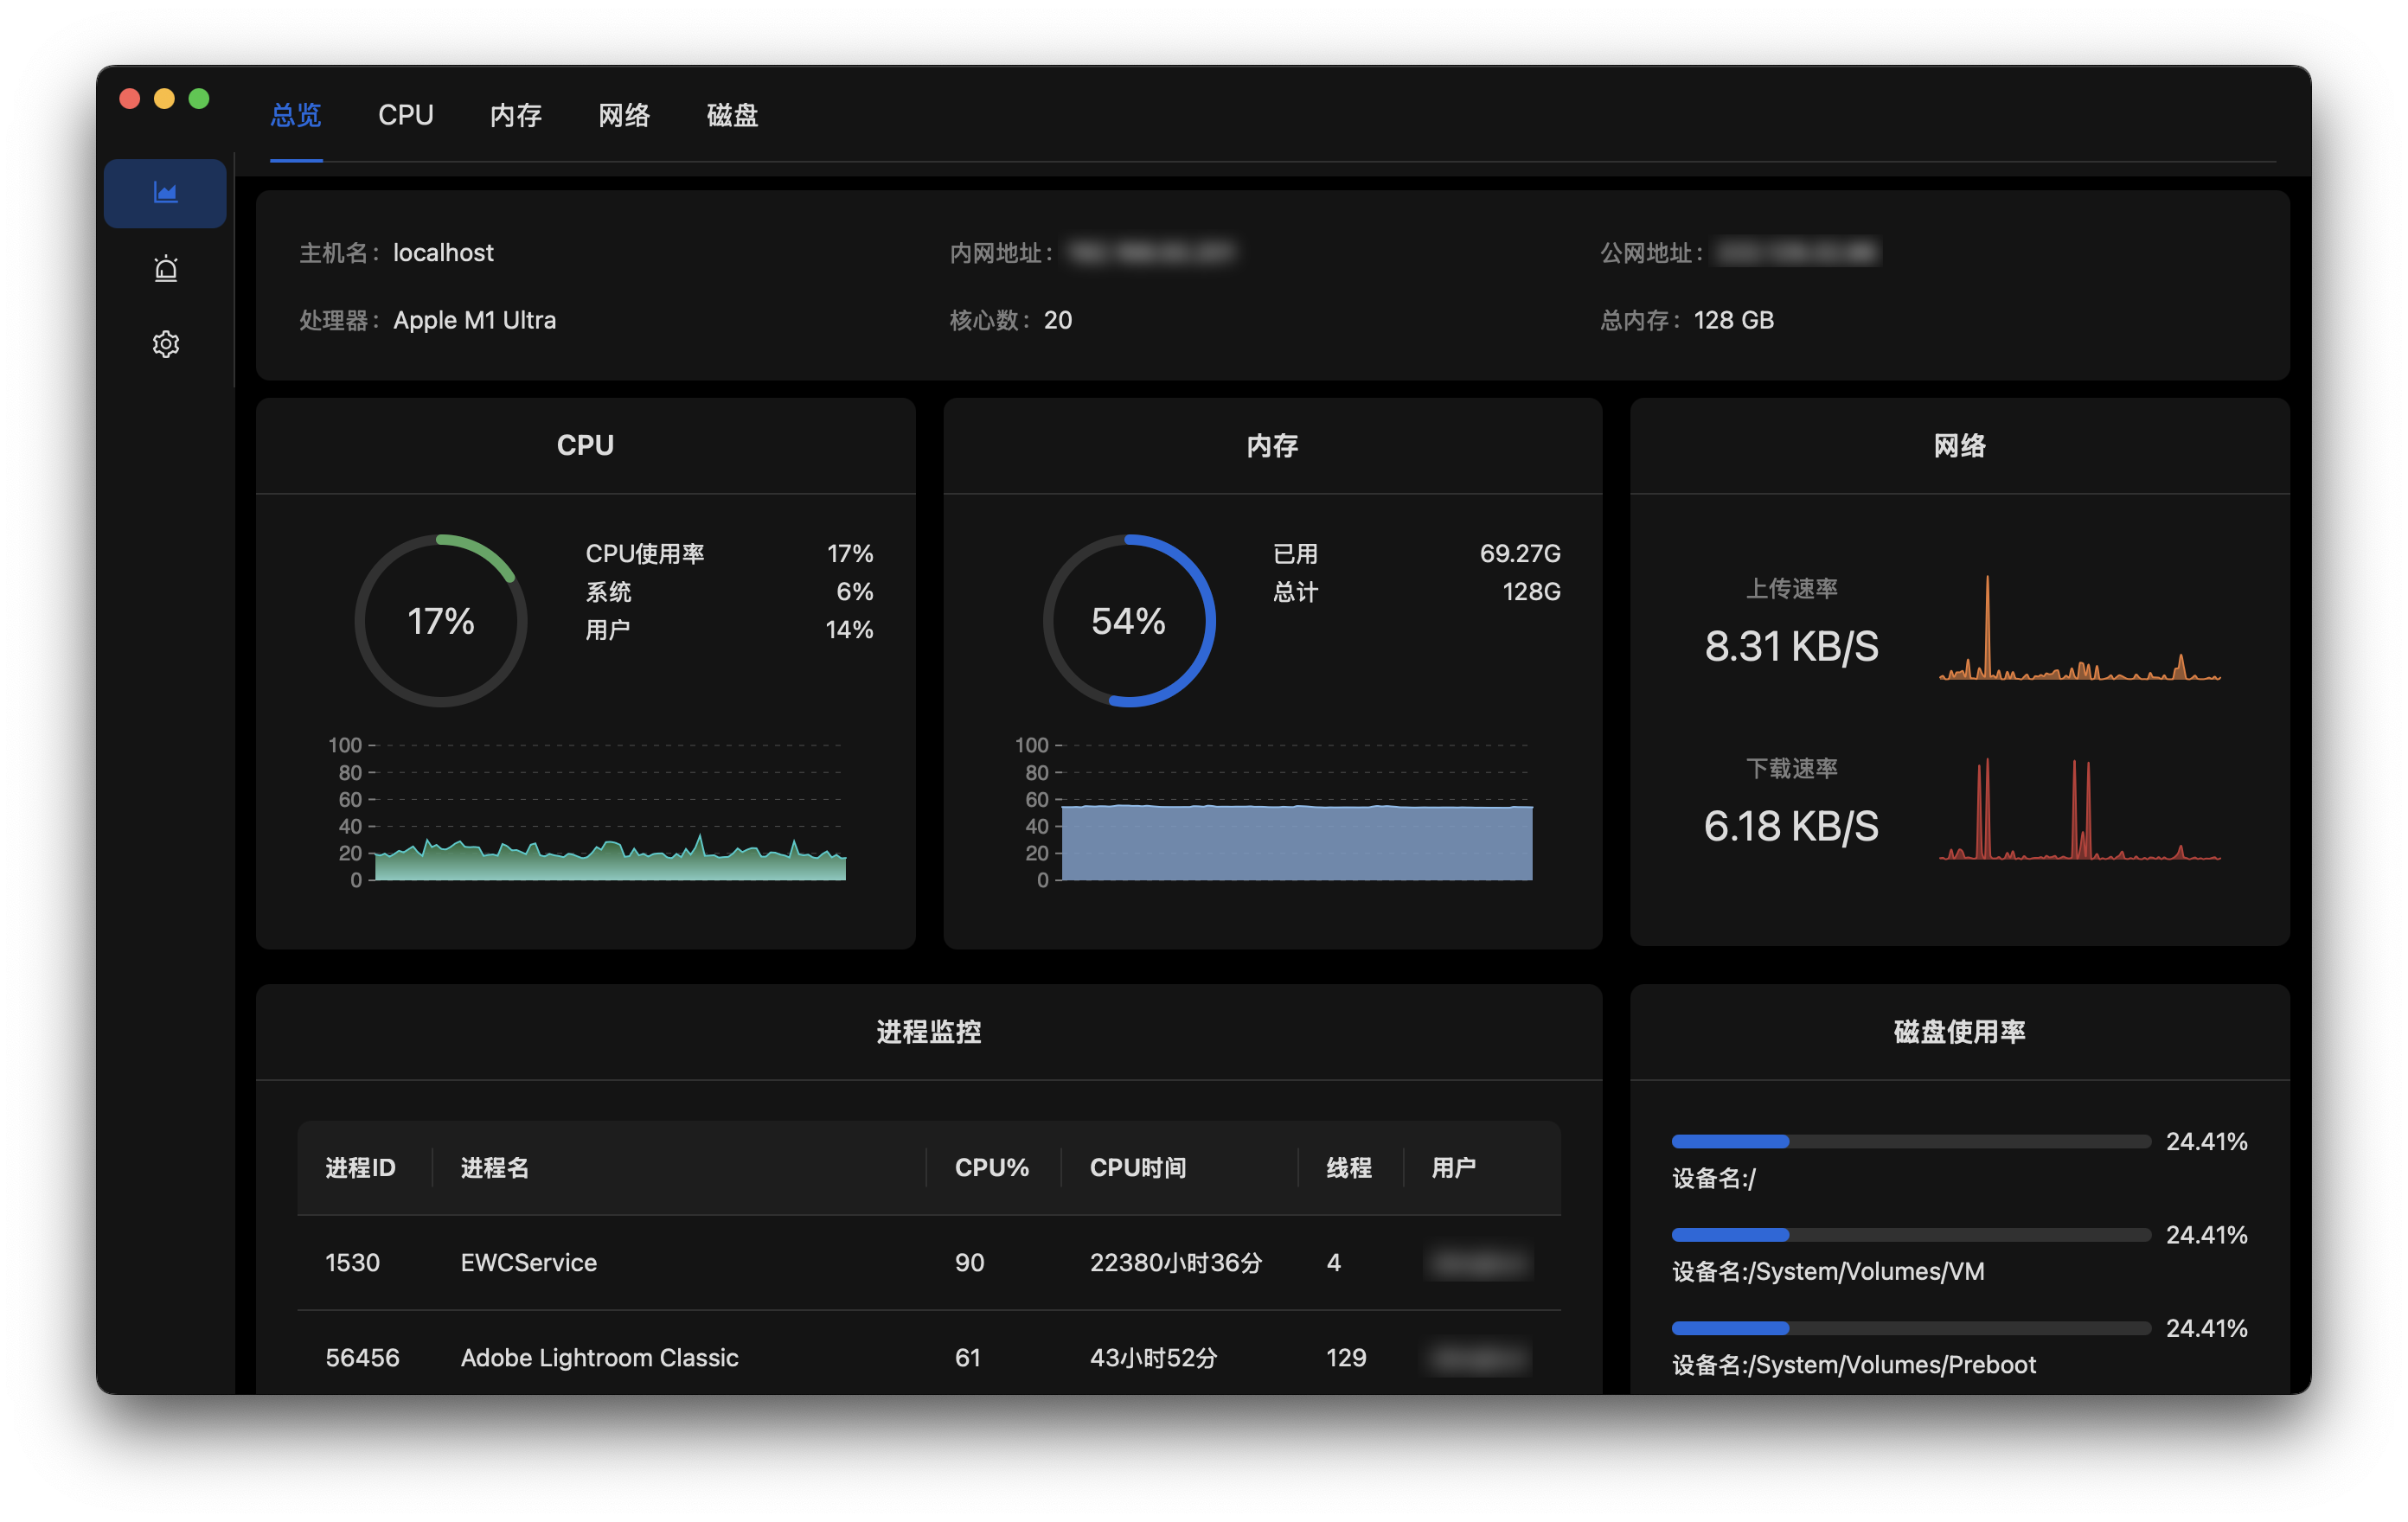The image size is (2408, 1522).
Task: Switch to the 内存 tab
Action: [515, 115]
